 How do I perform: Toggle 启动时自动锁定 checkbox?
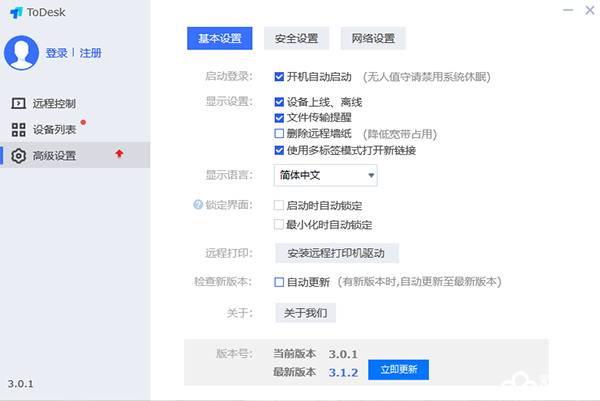(279, 205)
